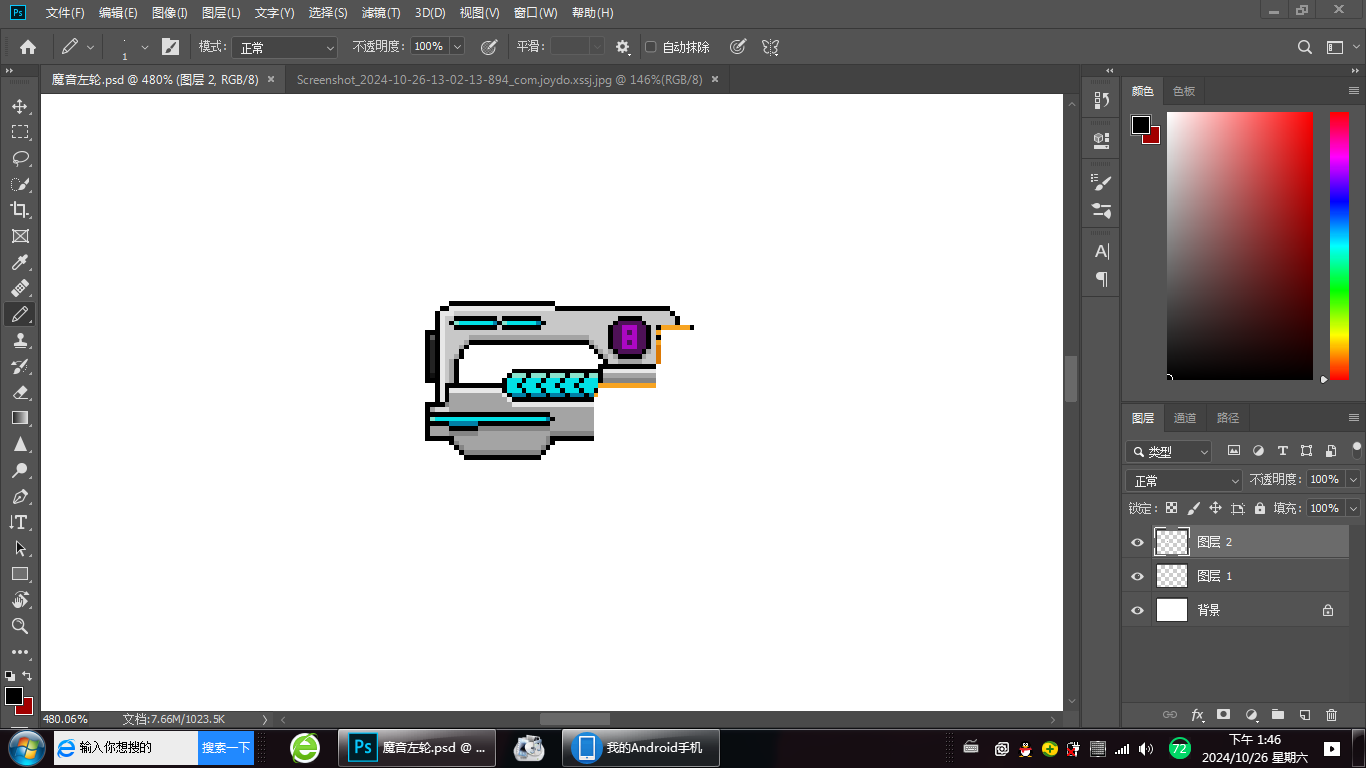Select the Dodge tool
Viewport: 1366px width, 768px height.
click(x=19, y=470)
